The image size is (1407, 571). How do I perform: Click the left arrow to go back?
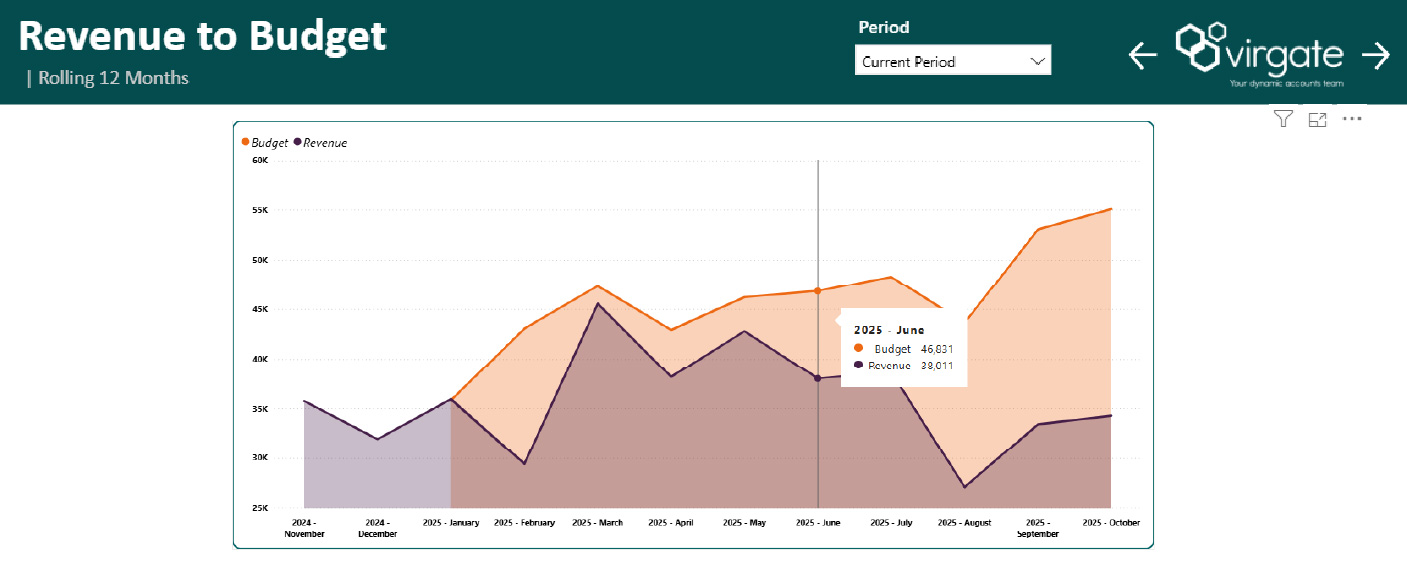pyautogui.click(x=1143, y=55)
